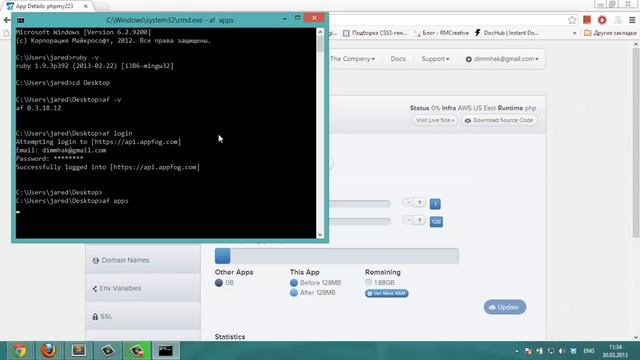Click Download Source Code button
Screen dimensions: 640x360
point(500,120)
